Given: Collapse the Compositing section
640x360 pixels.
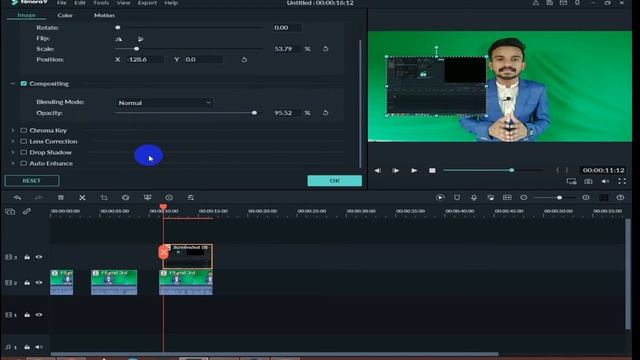Looking at the screenshot, I should pos(13,84).
